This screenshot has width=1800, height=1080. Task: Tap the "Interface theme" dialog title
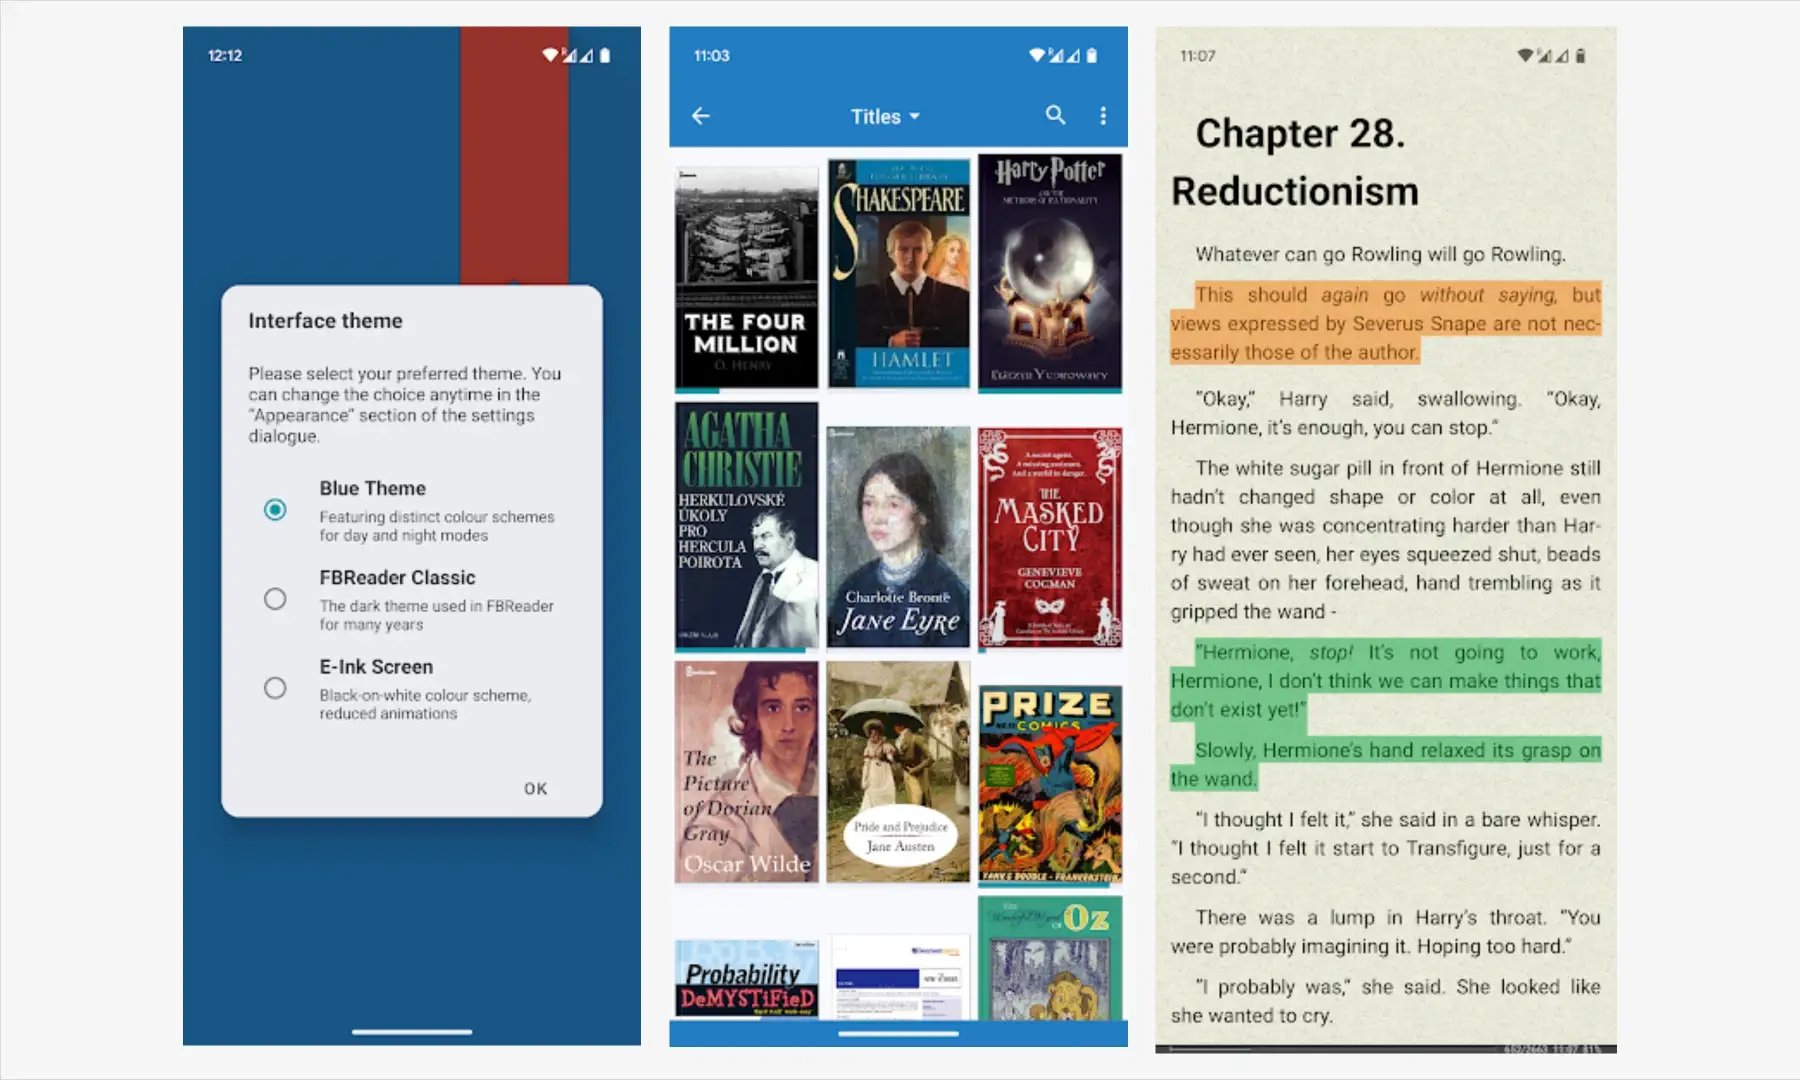(326, 321)
